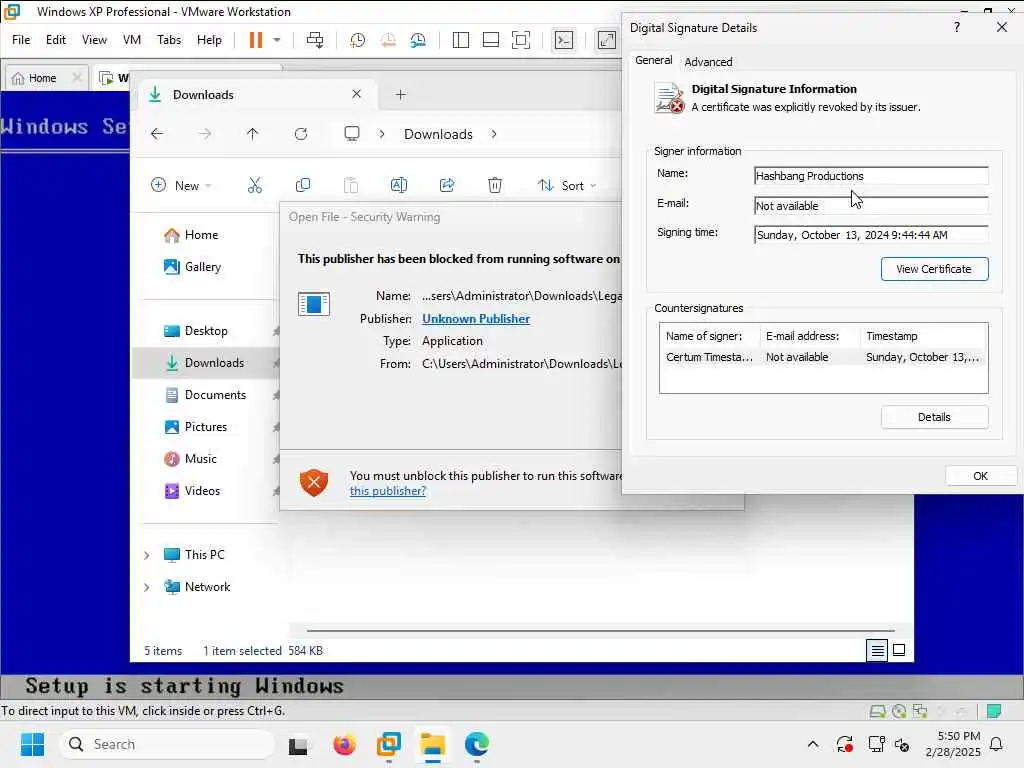Image resolution: width=1024 pixels, height=768 pixels.
Task: Click the chevron before Downloads in address bar
Action: pos(382,134)
